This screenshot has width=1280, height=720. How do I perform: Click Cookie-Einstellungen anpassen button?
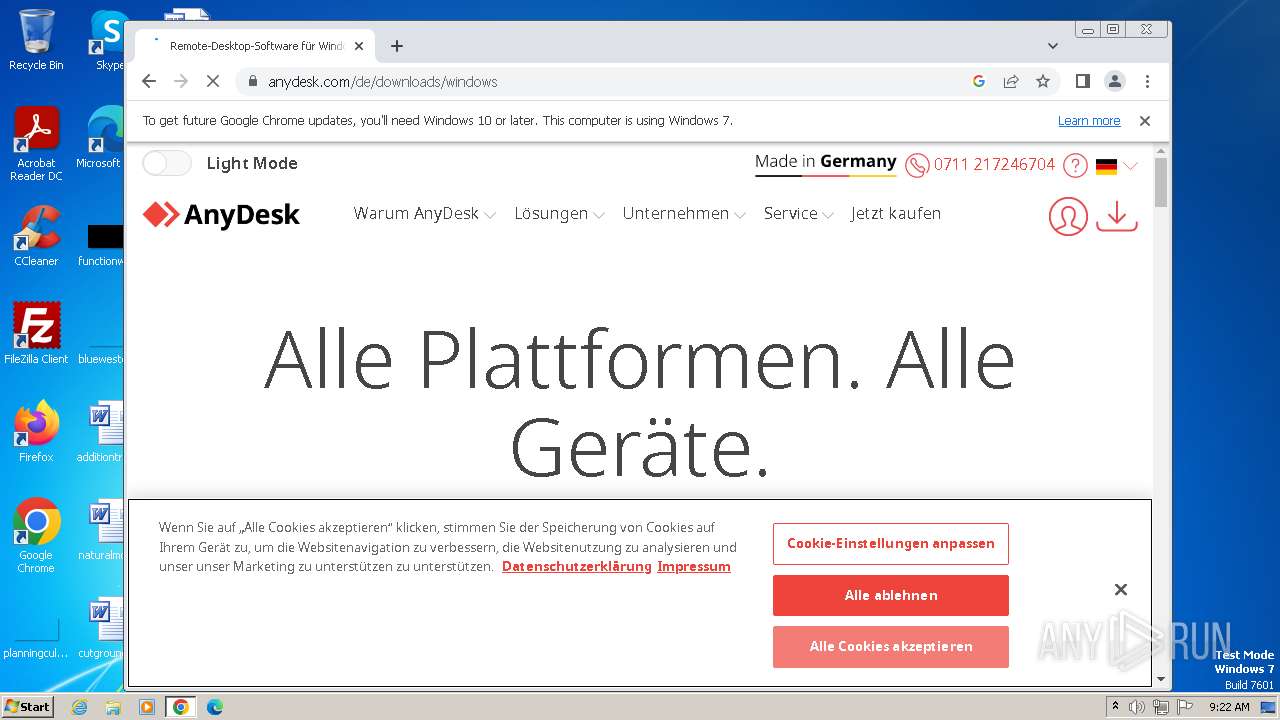890,544
